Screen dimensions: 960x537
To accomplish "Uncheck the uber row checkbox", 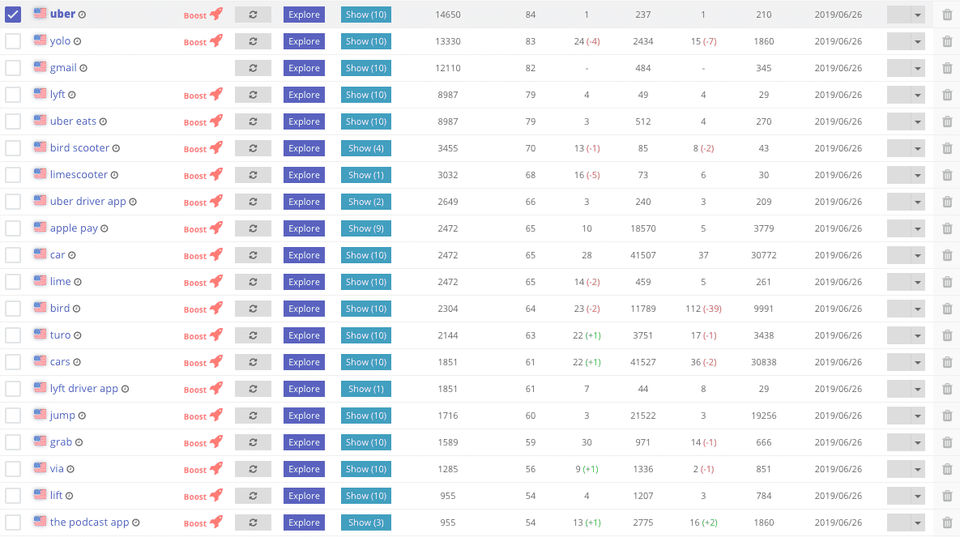I will coord(13,14).
